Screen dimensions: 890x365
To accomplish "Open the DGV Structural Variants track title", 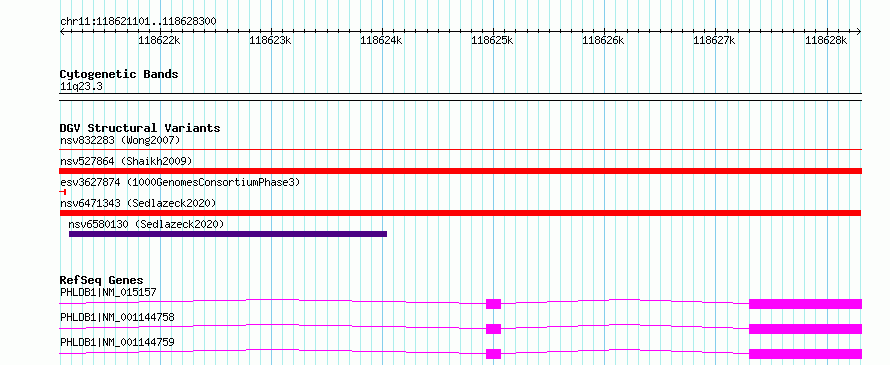I will click(x=140, y=128).
